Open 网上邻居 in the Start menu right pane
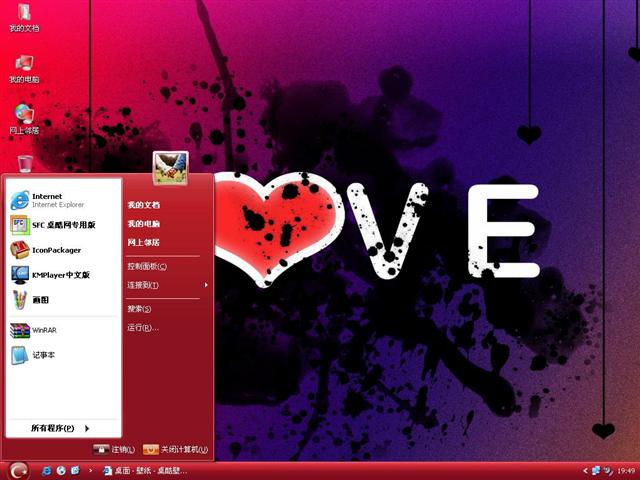Image resolution: width=640 pixels, height=480 pixels. coord(144,242)
